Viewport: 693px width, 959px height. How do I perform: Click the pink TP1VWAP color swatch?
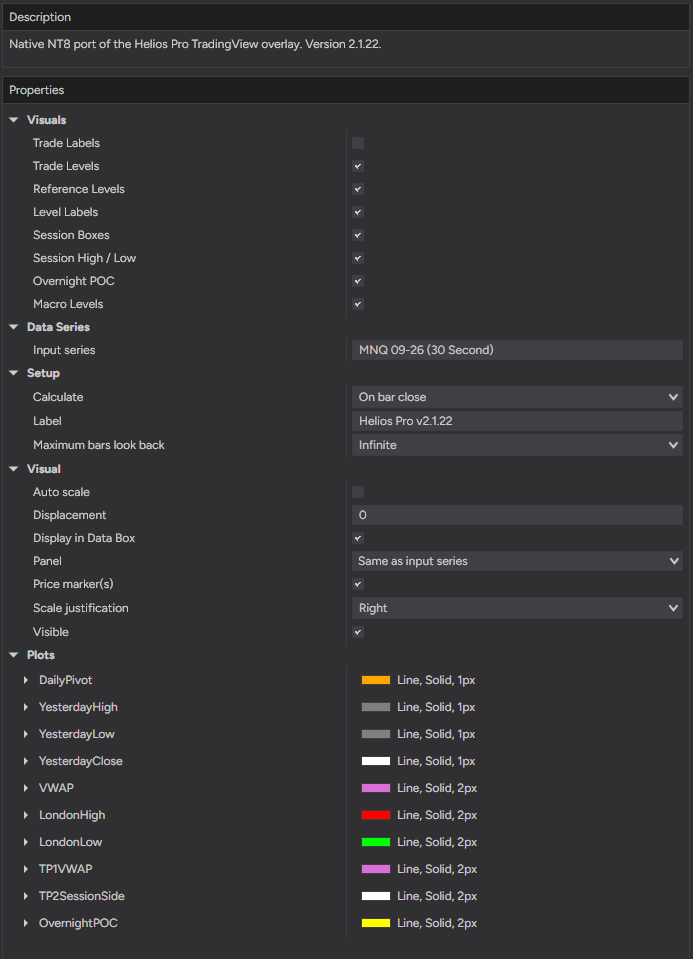click(x=376, y=869)
